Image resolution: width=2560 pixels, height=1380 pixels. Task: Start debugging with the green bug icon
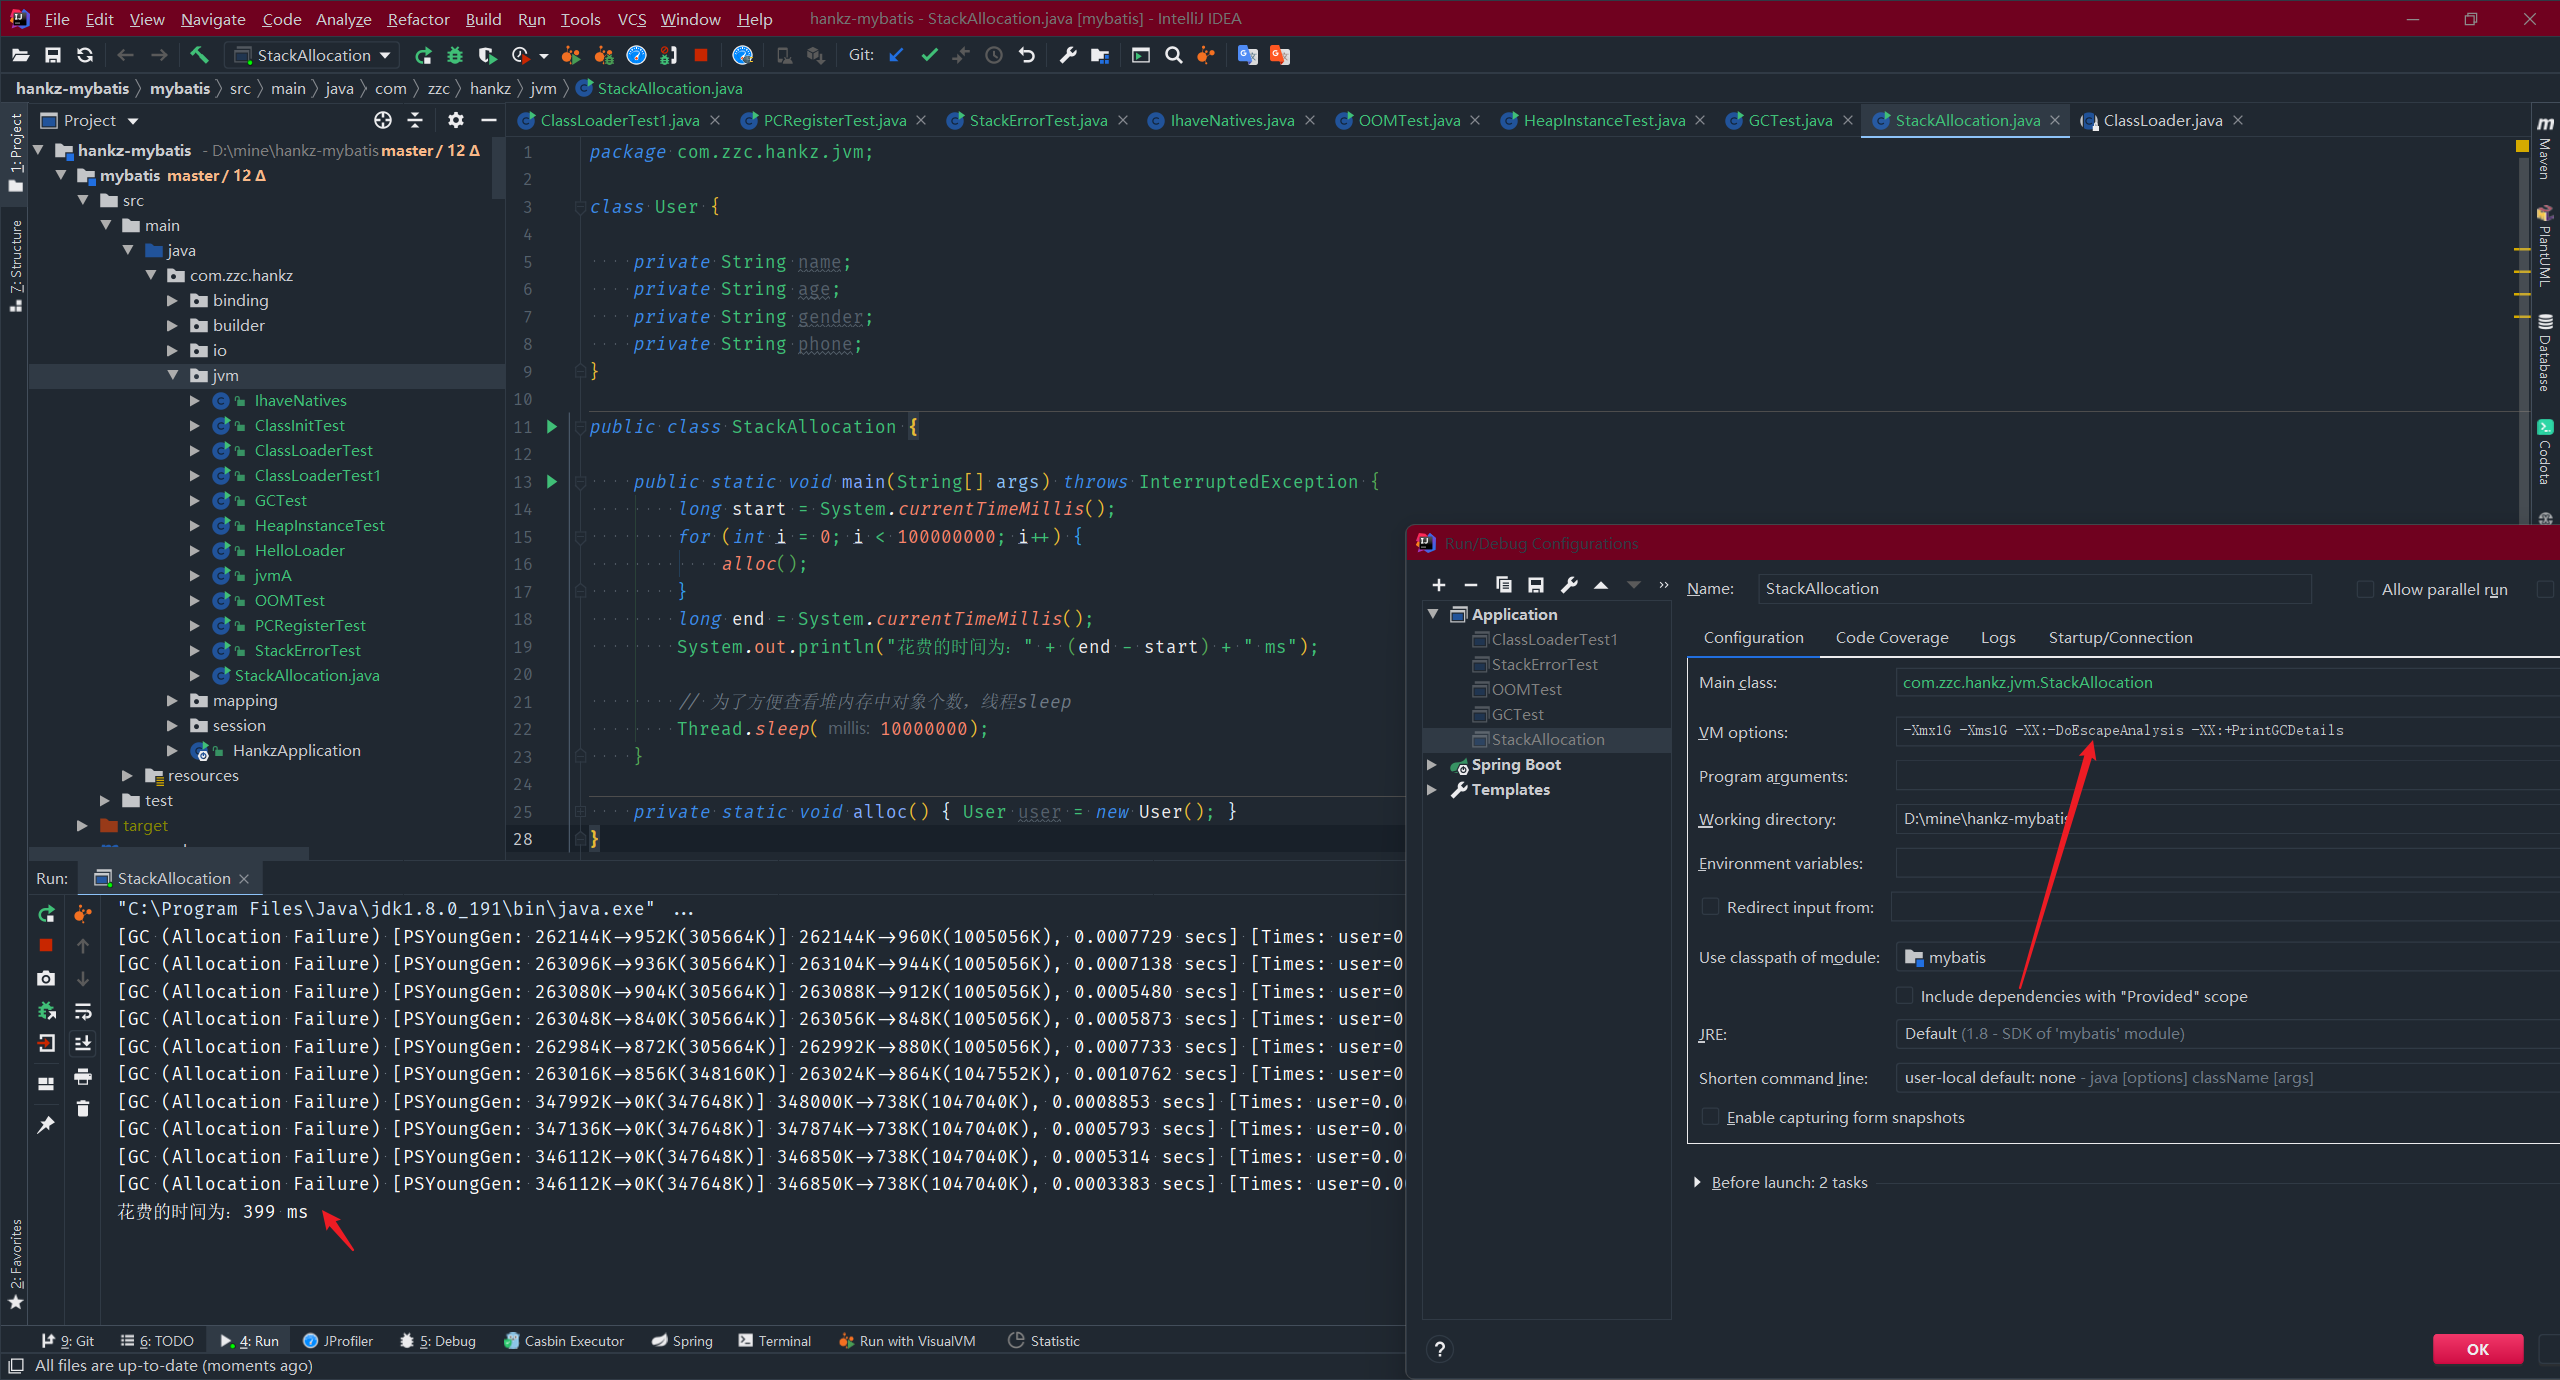[x=455, y=55]
